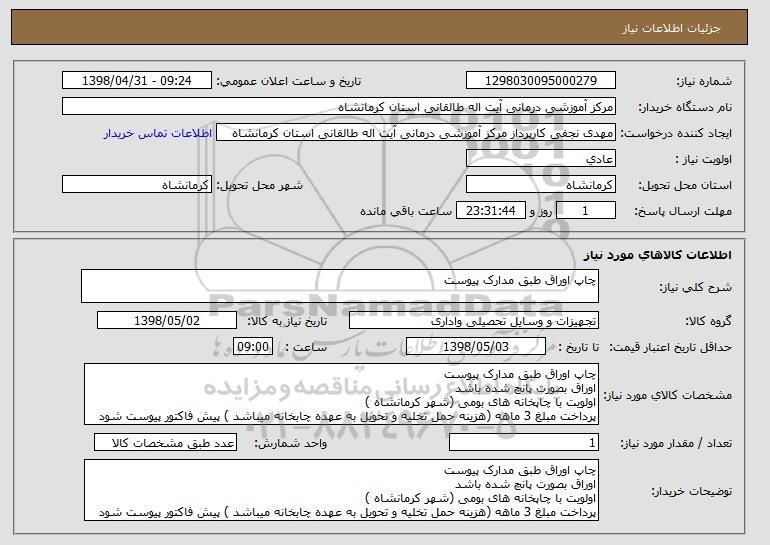Click the announcement date field 1398/04/31 - 09:24
The height and width of the screenshot is (545, 770).
(137, 81)
